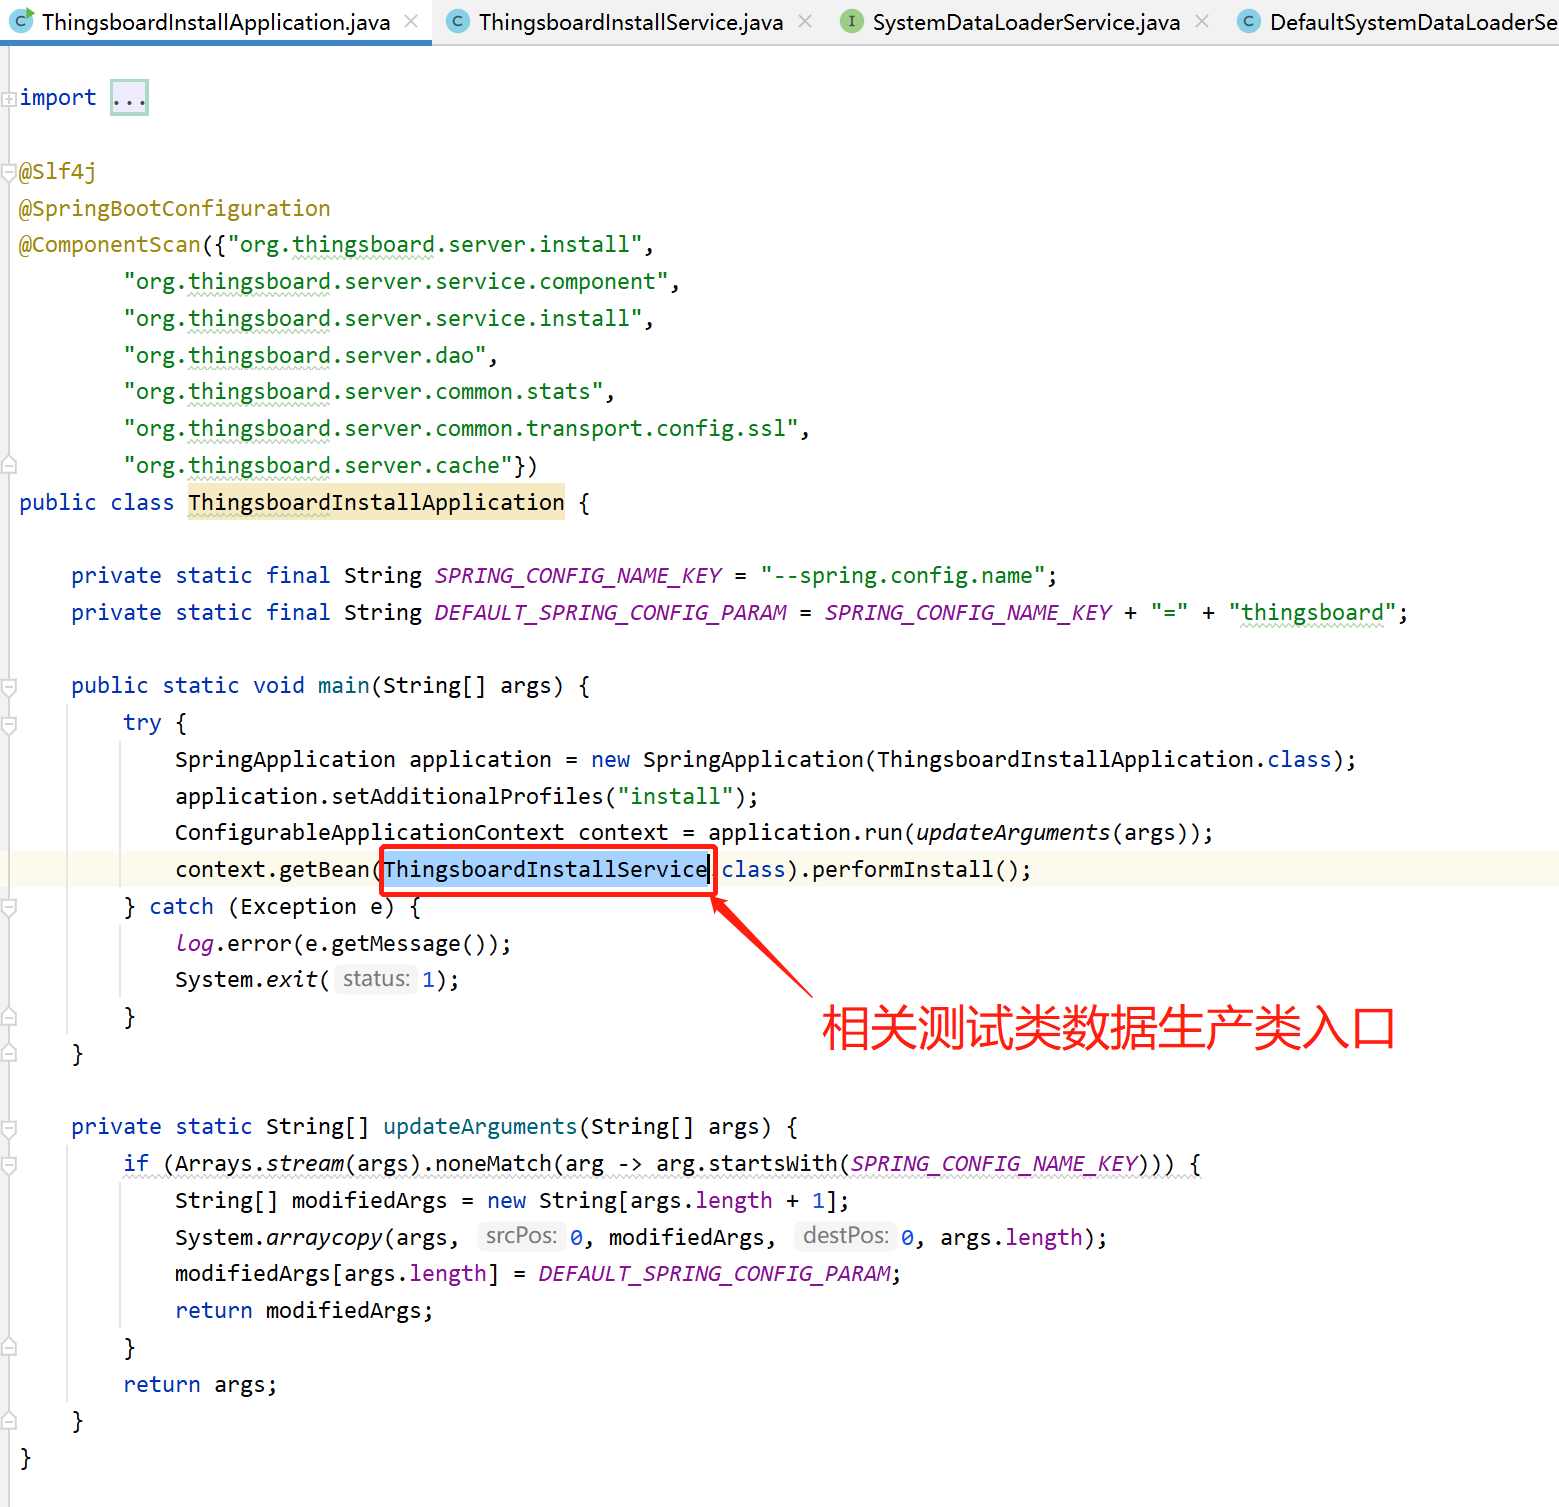Click the status: parameter hint
1559x1507 pixels.
tap(376, 979)
